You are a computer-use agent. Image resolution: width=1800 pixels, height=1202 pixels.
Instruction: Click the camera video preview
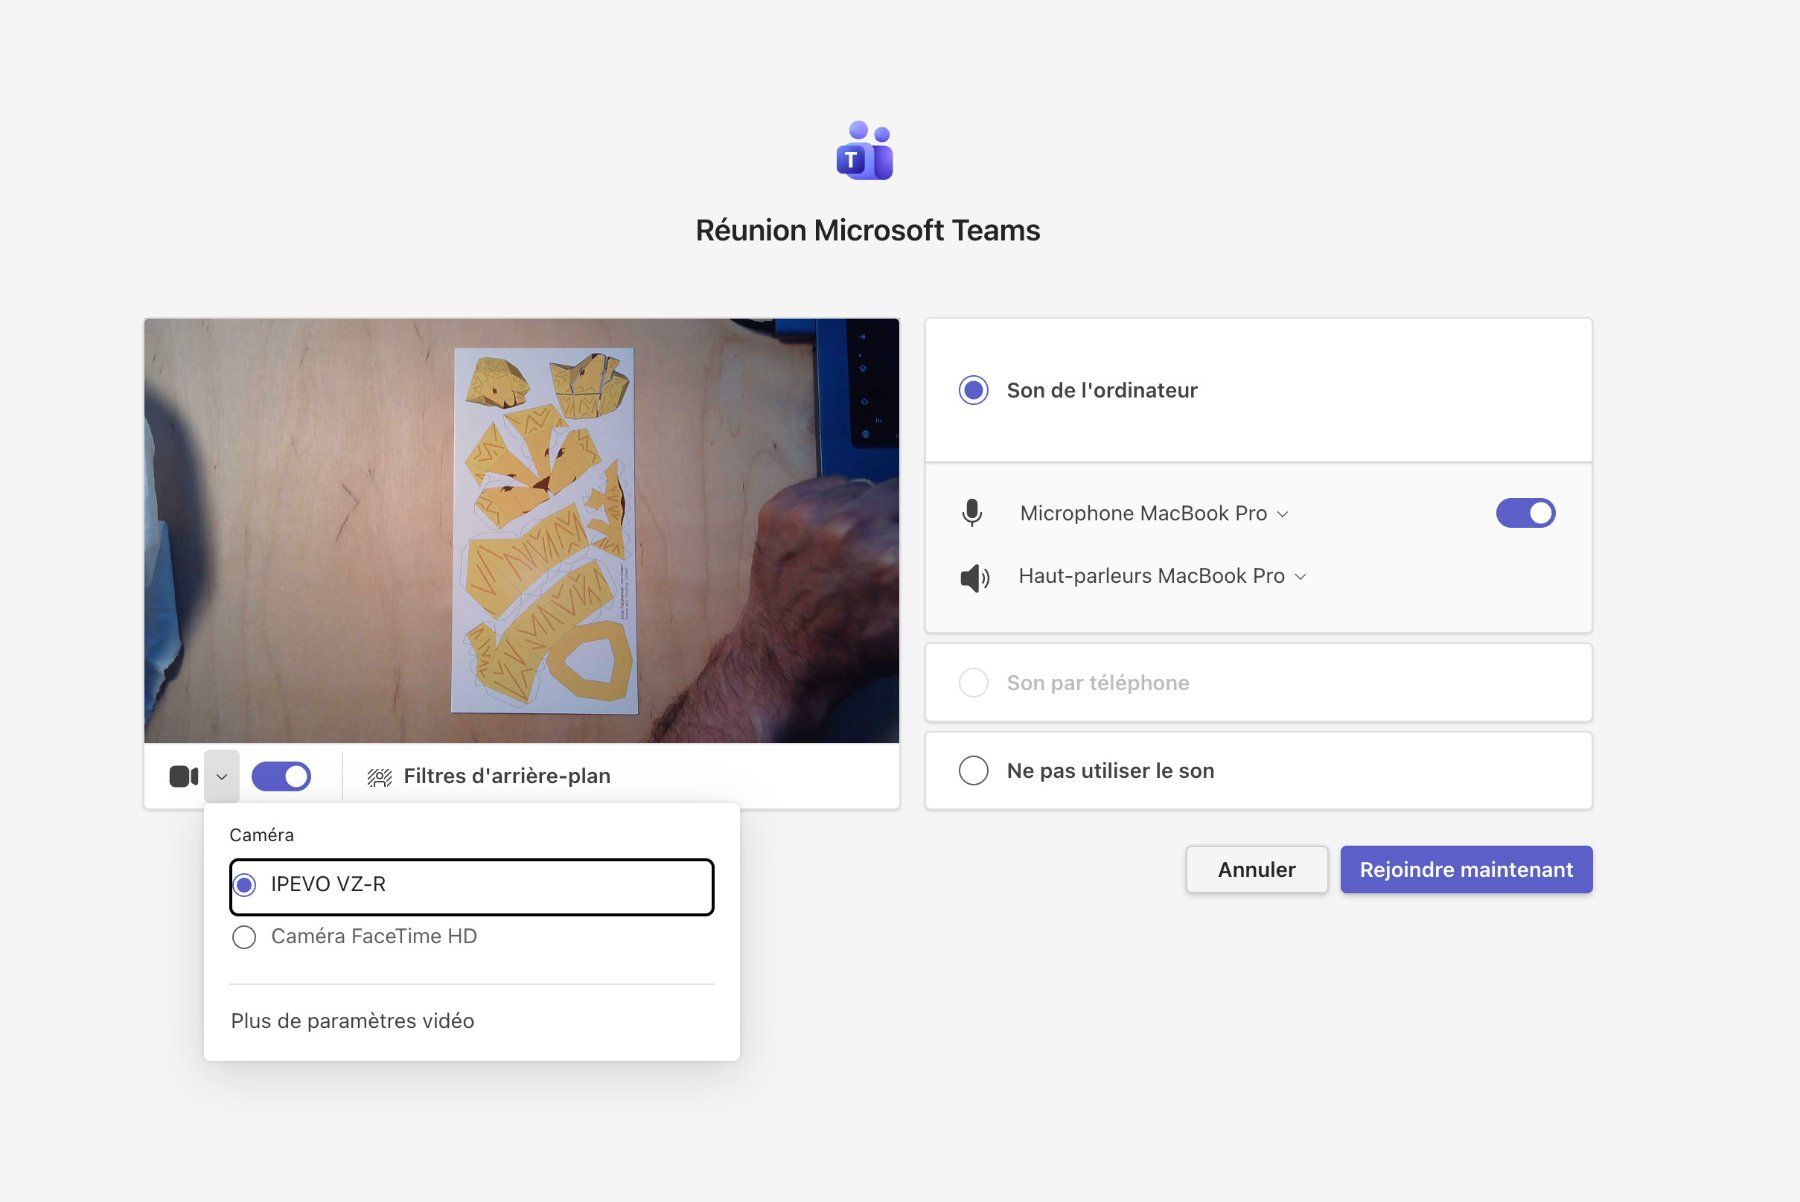(x=522, y=531)
